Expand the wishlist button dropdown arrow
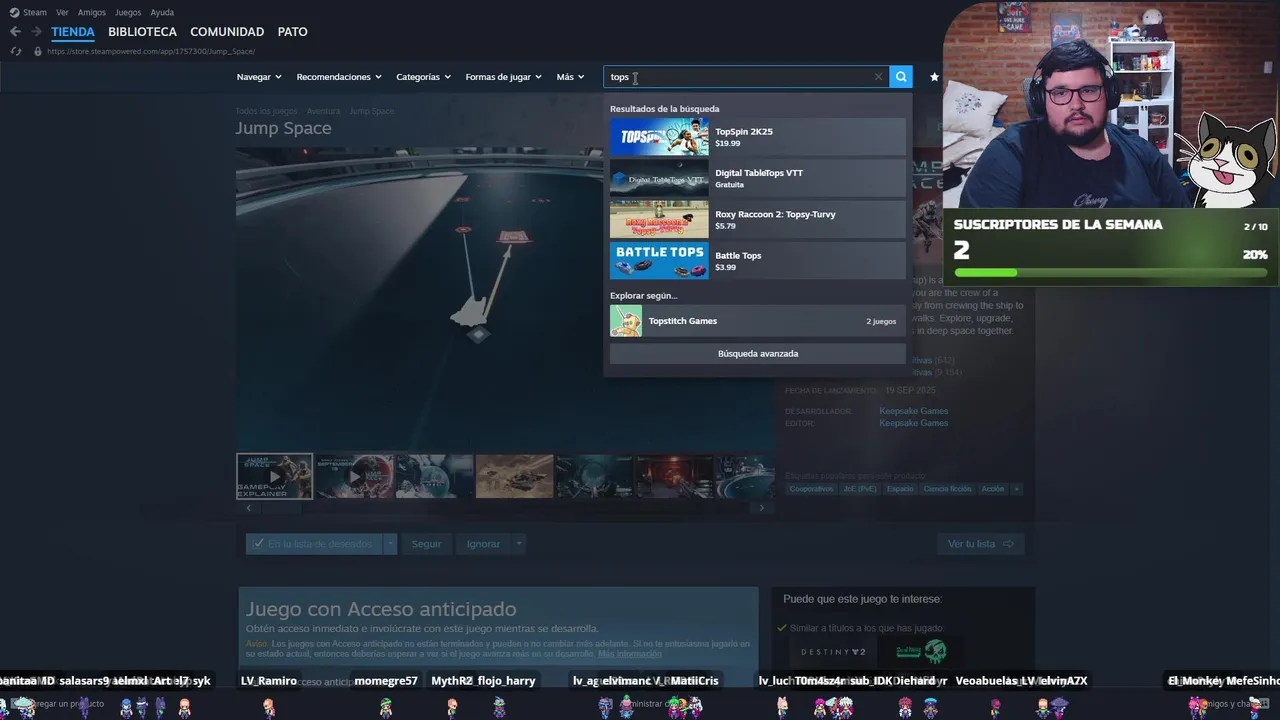 pos(390,544)
